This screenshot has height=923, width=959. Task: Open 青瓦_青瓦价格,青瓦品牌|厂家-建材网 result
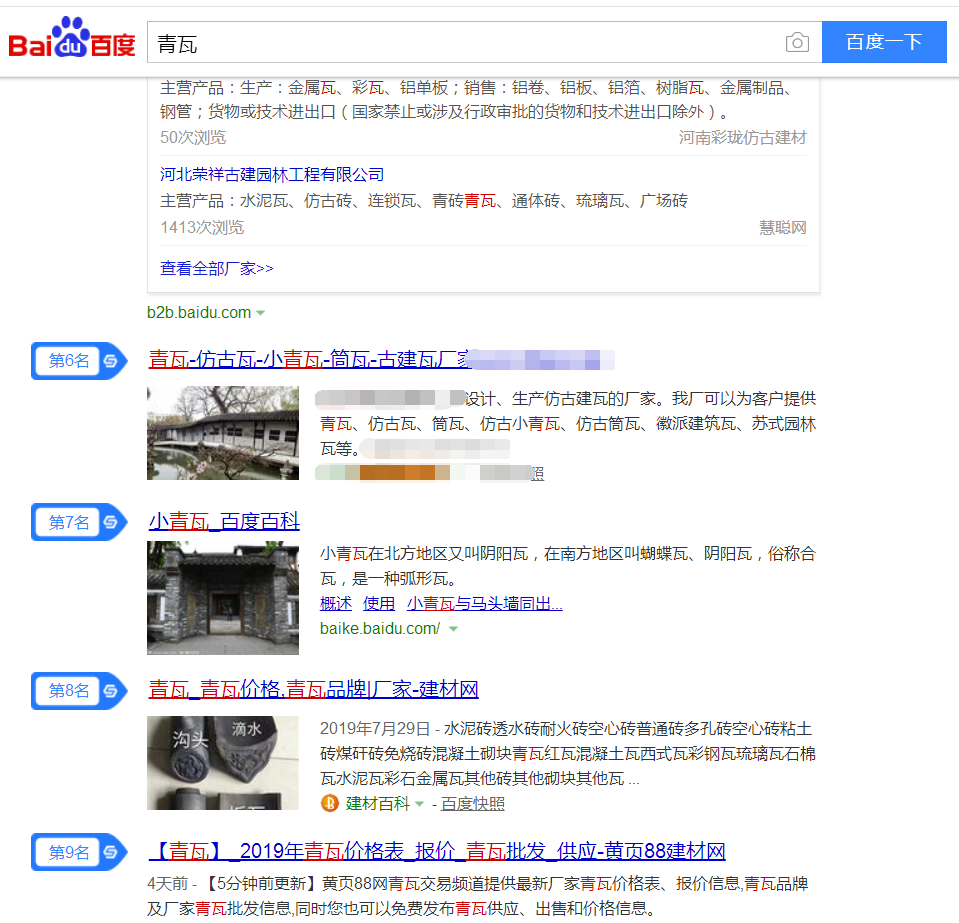(313, 689)
